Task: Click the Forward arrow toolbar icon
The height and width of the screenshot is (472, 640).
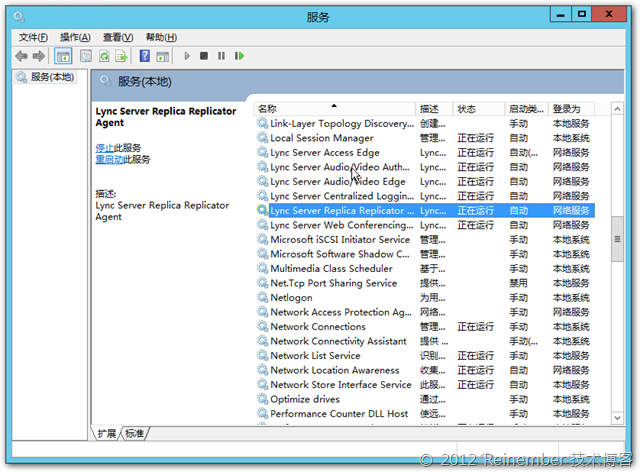Action: point(39,56)
